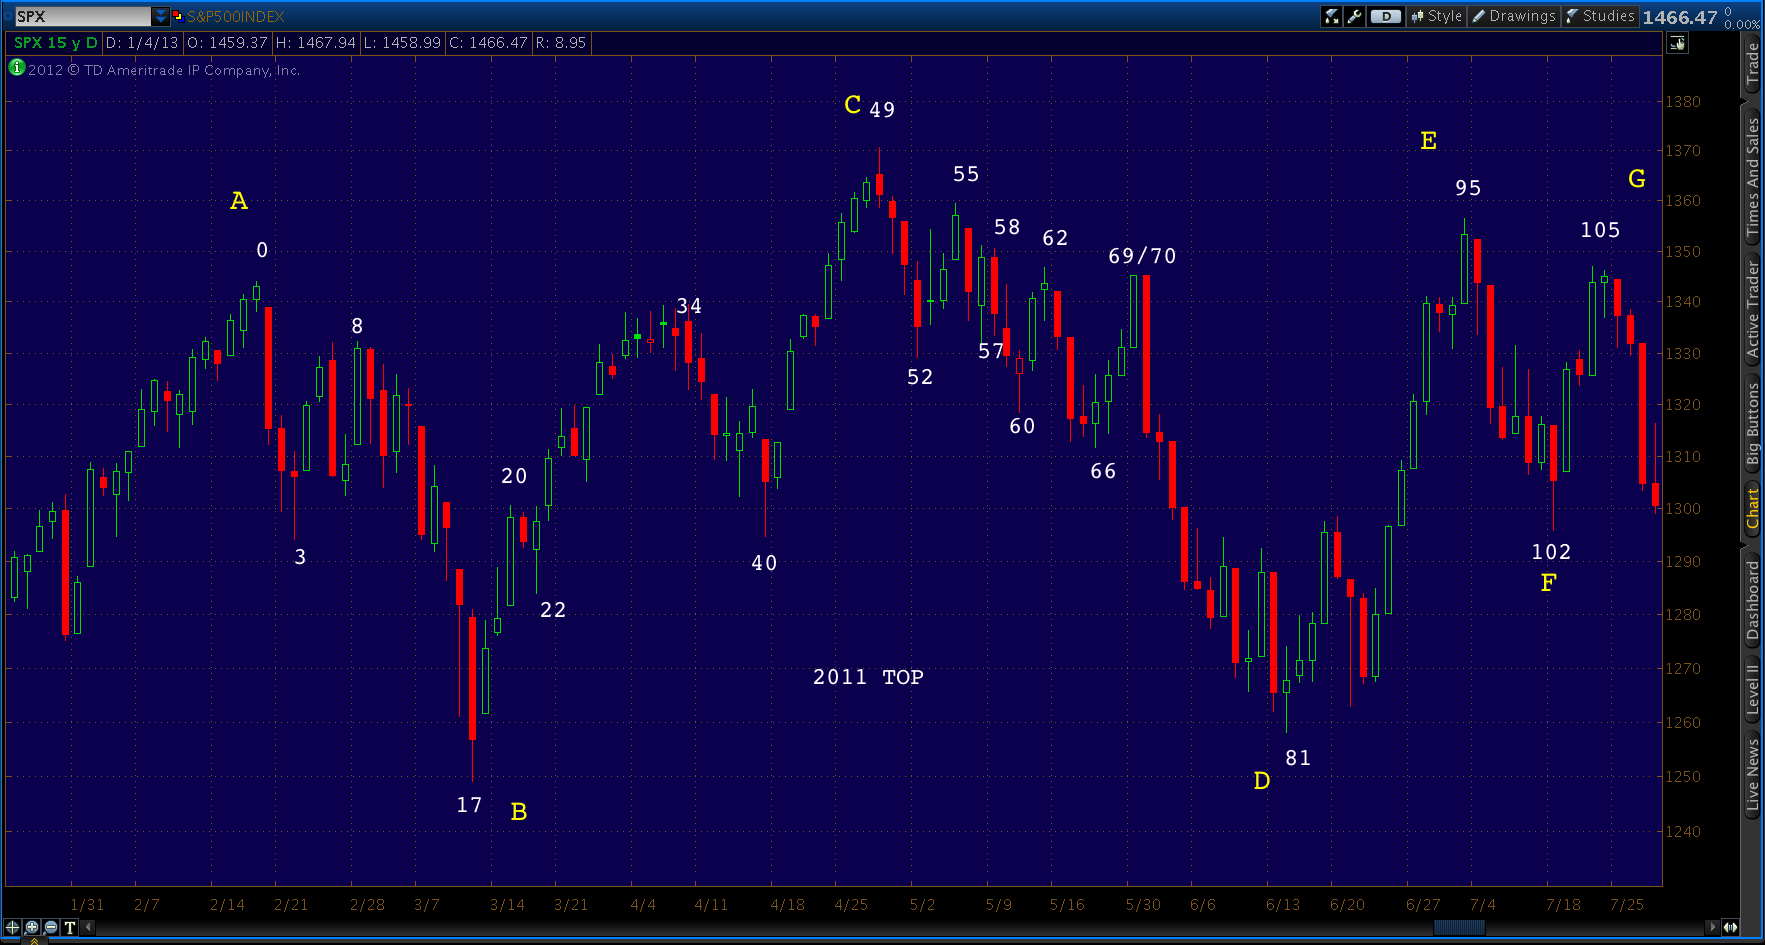Expand the symbol selector dropdown arrow
1765x945 pixels.
click(161, 16)
